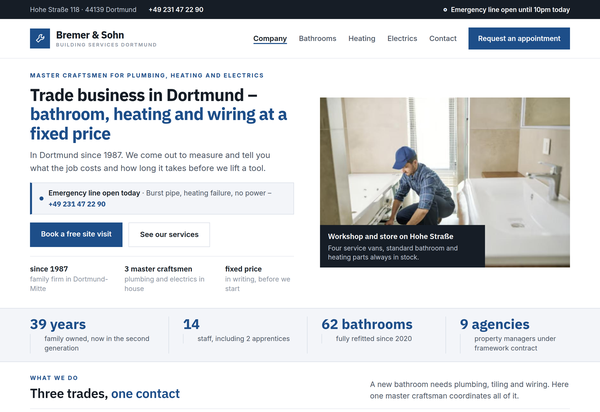Viewport: 600px width, 412px height.
Task: Go to the Heating menu item
Action: pyautogui.click(x=362, y=39)
